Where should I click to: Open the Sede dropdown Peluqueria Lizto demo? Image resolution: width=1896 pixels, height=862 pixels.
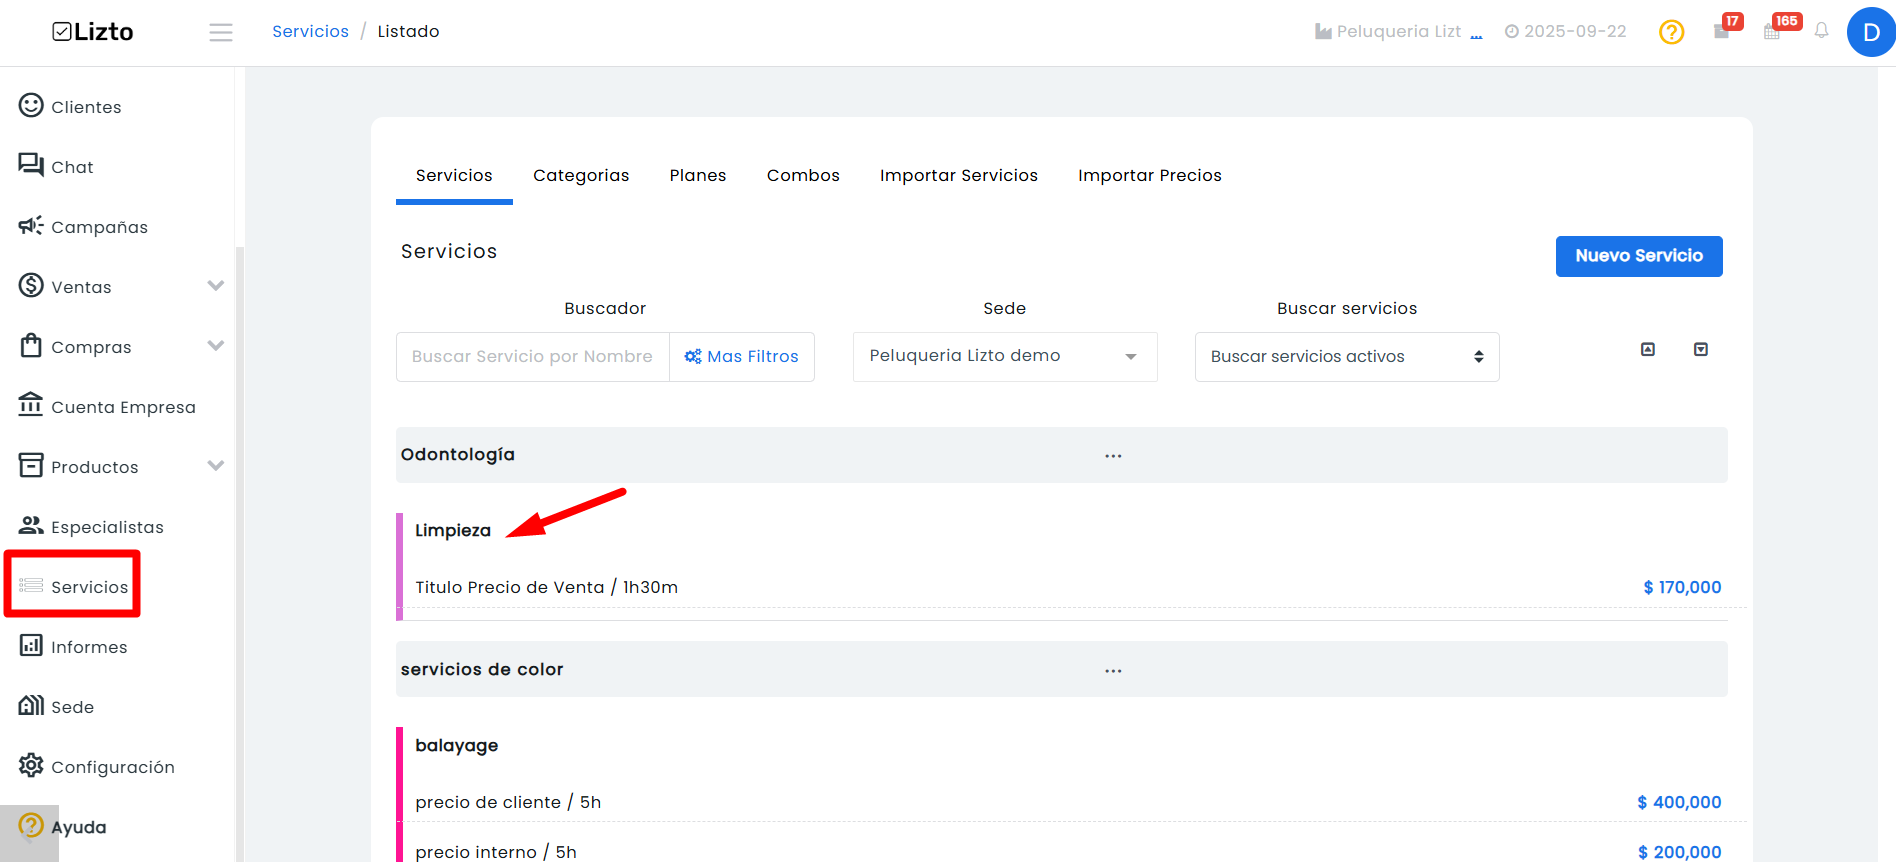[x=1005, y=356]
